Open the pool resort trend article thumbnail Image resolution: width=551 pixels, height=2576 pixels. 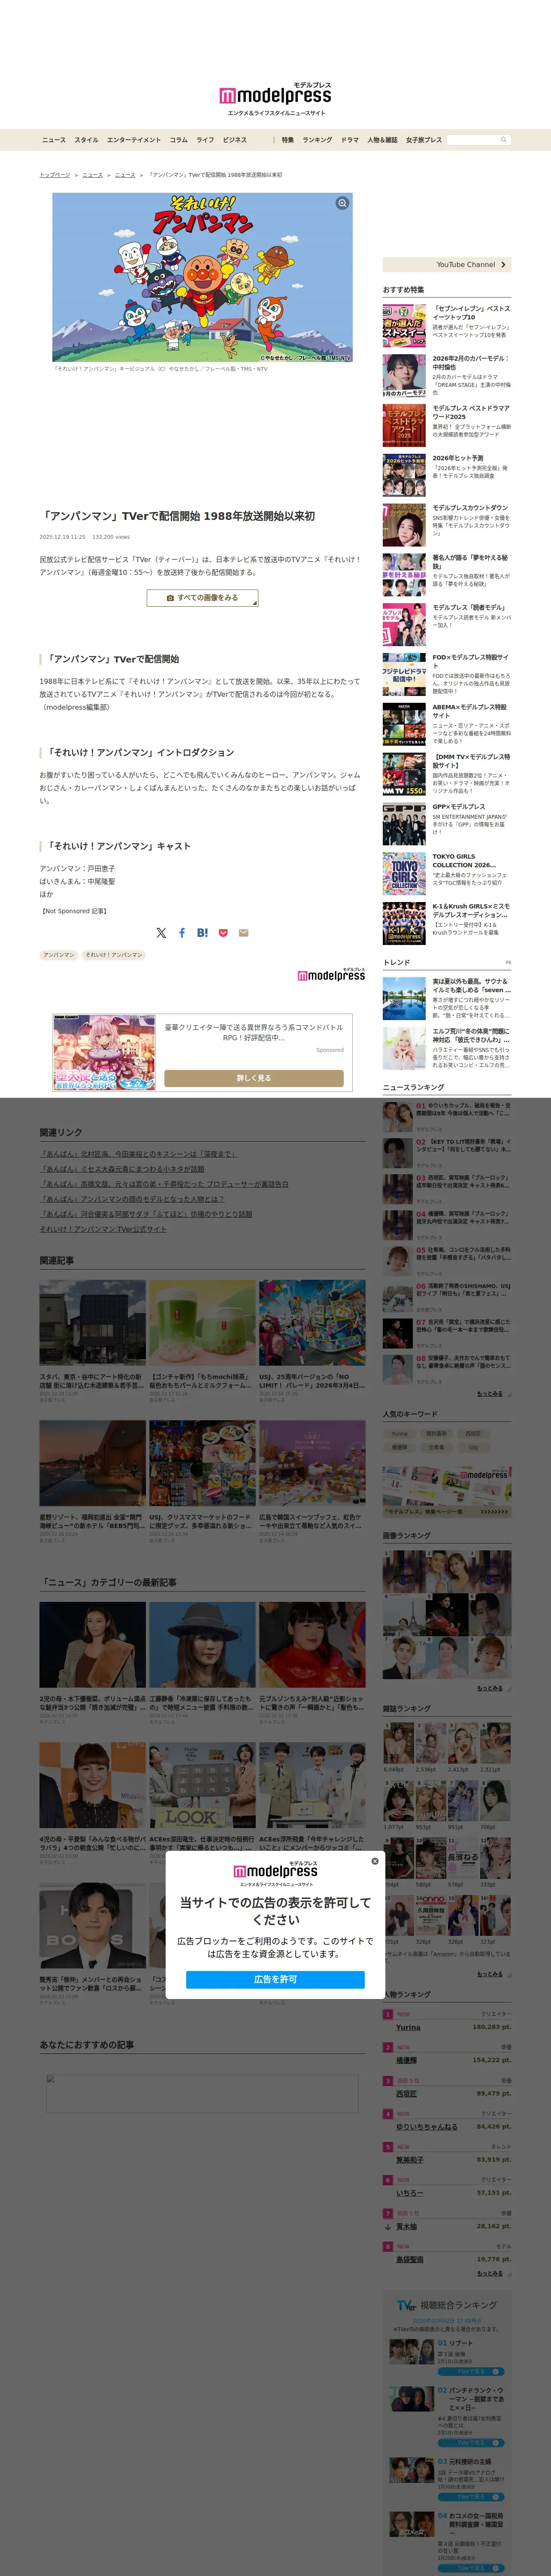pyautogui.click(x=404, y=999)
